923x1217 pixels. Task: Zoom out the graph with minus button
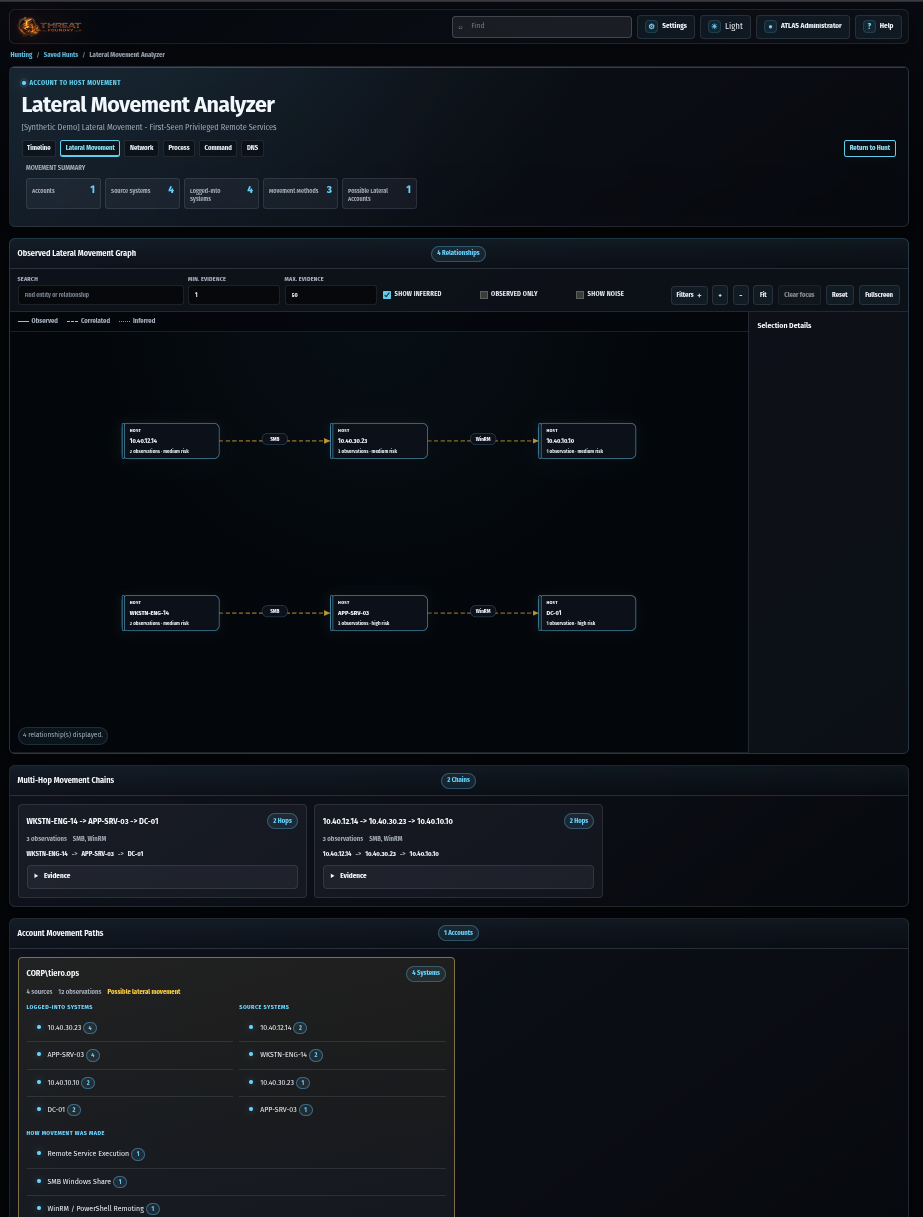pos(741,295)
